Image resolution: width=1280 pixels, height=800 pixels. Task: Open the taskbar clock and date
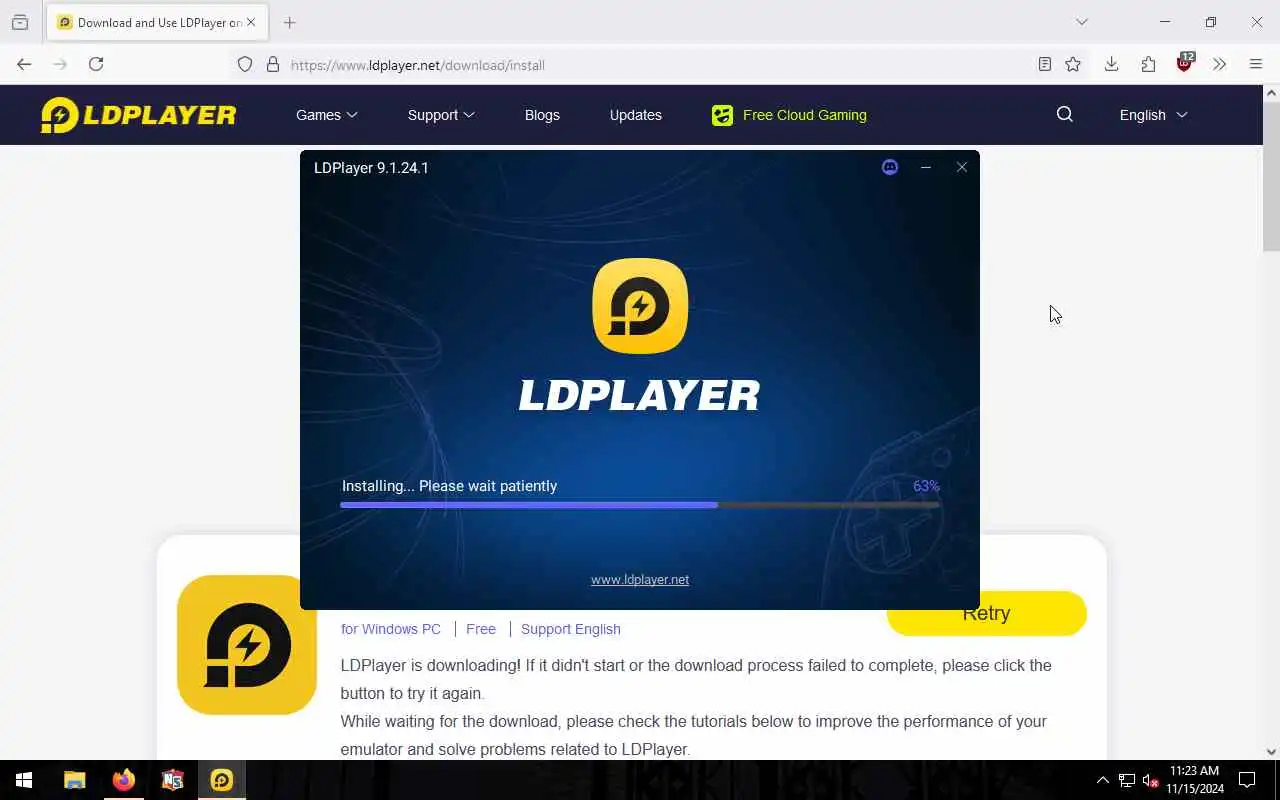coord(1195,780)
